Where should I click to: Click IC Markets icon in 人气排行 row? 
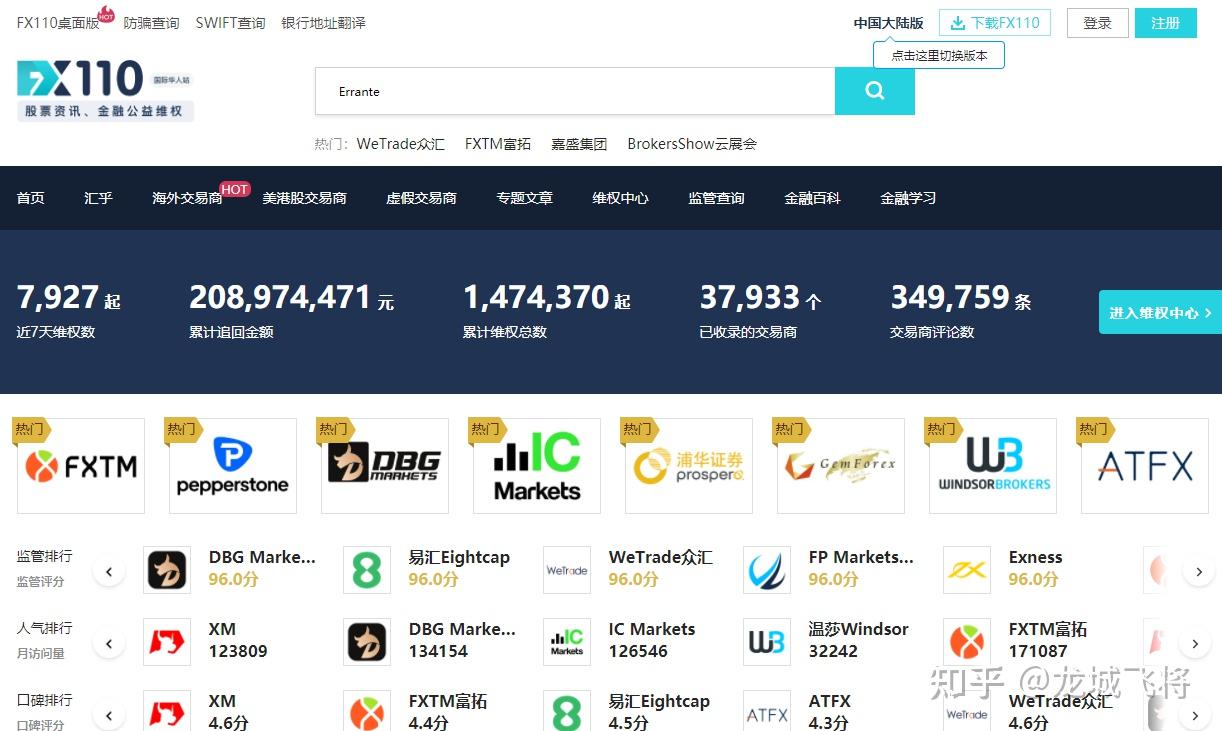[x=567, y=642]
